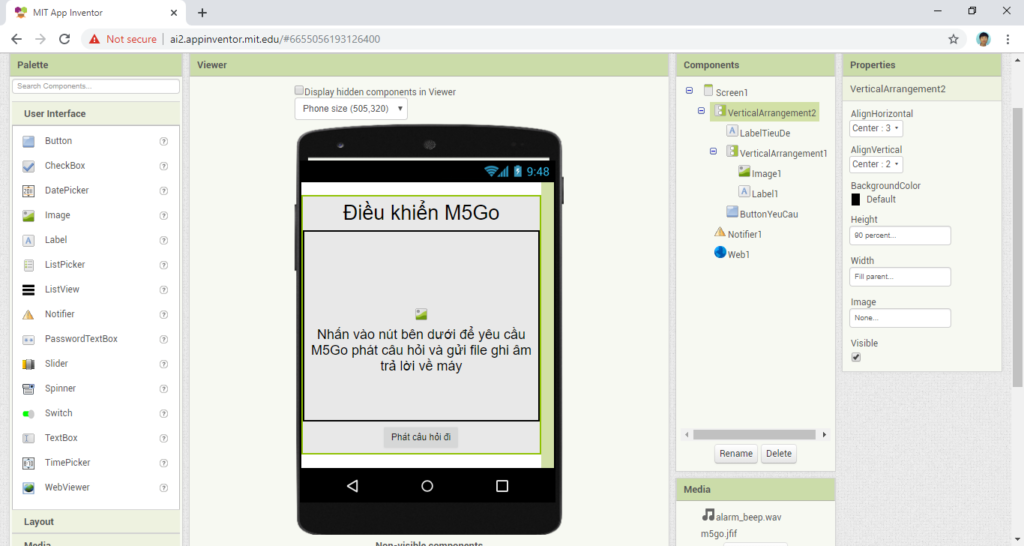
Task: Click the Delete component button
Action: click(778, 454)
